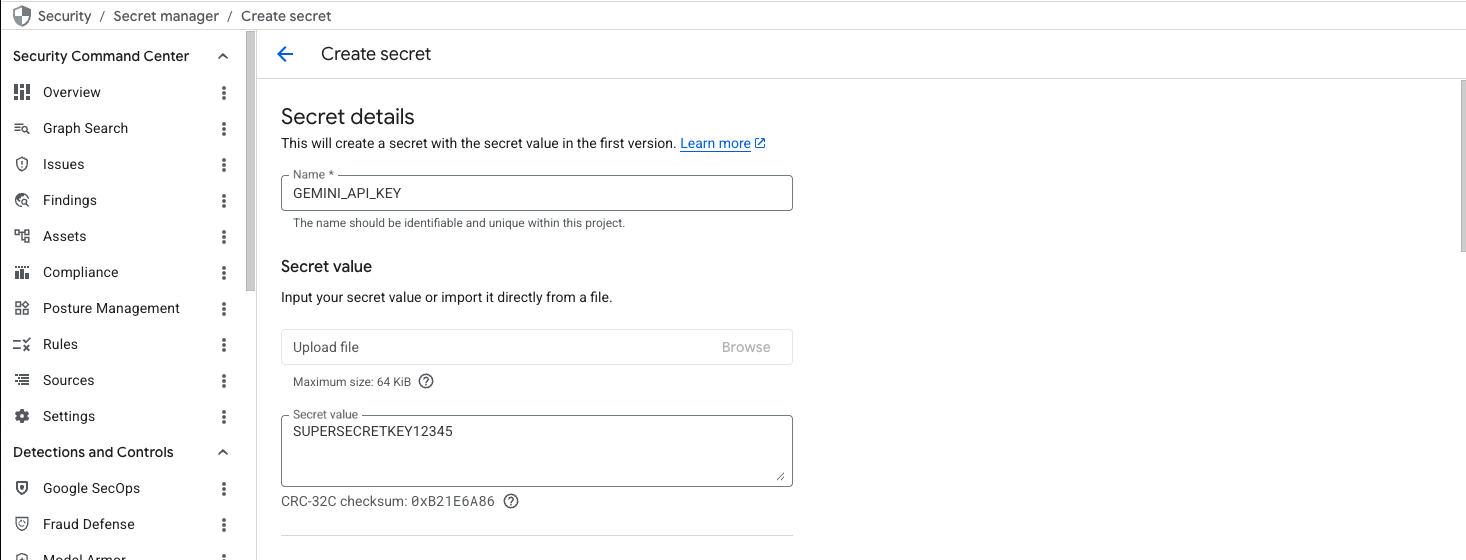Click the Learn more link
This screenshot has height=560, width=1466.
(x=715, y=143)
